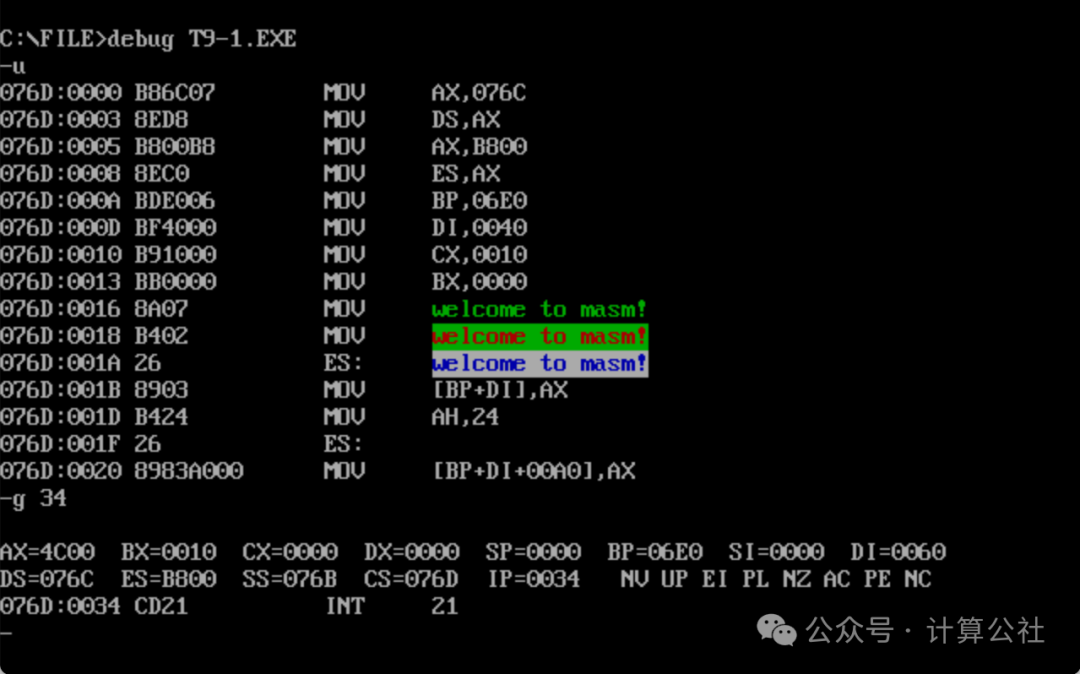The image size is (1080, 674).
Task: Select opcode bytes 8EC0
Action: point(162,173)
